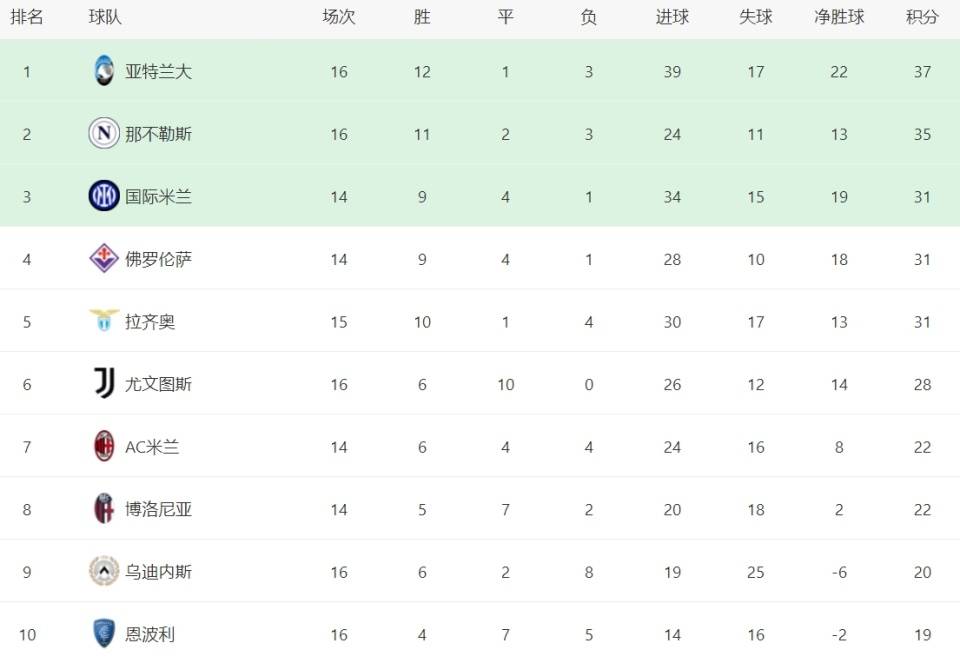
Task: Click the Juventus (尤文图斯) J logo
Action: tap(104, 383)
